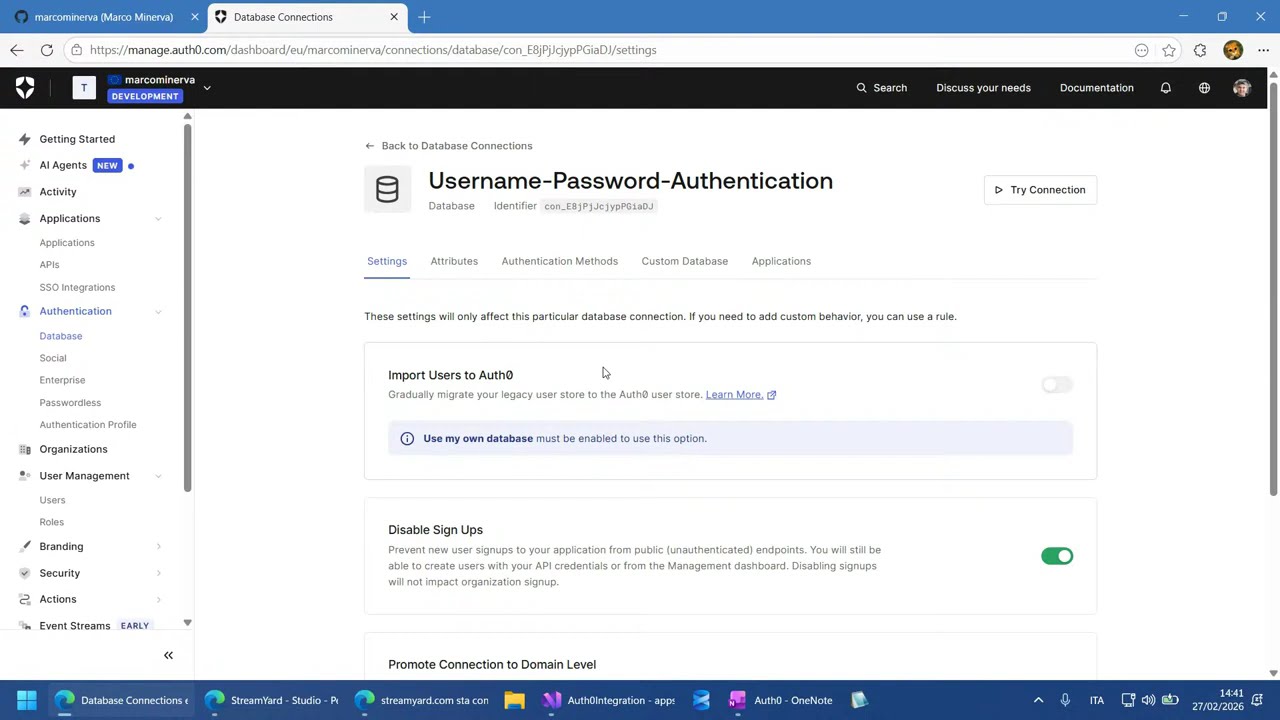The image size is (1280, 720).
Task: Add page to favorites star icon
Action: point(1169,50)
